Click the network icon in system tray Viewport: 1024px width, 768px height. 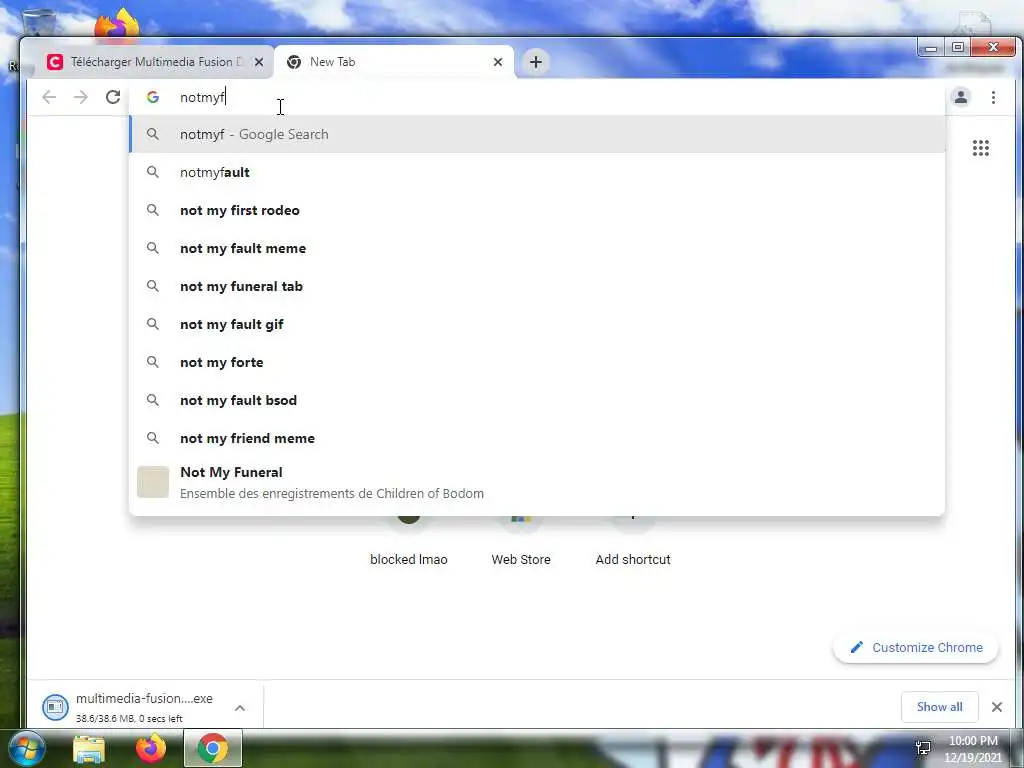pyautogui.click(x=923, y=748)
